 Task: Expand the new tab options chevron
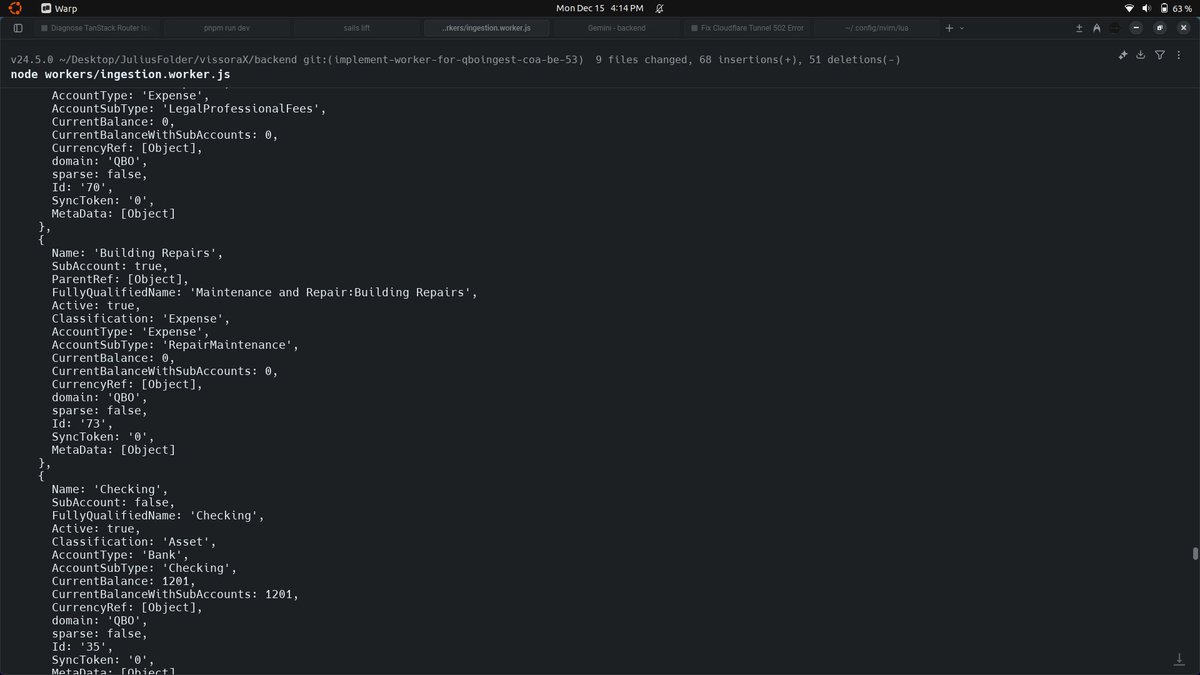(x=962, y=28)
